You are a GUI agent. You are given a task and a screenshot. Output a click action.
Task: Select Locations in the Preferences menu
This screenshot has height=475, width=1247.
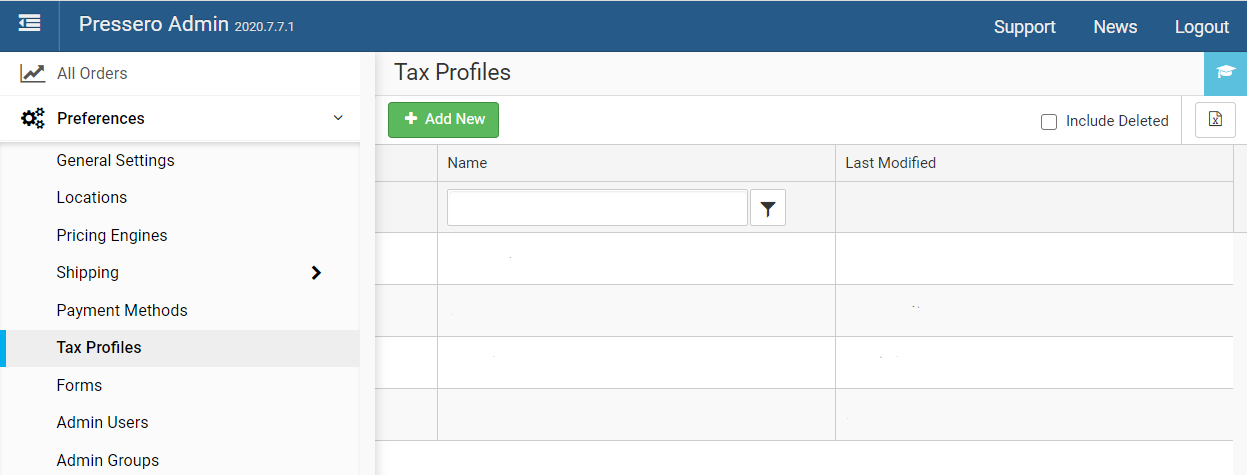(92, 197)
